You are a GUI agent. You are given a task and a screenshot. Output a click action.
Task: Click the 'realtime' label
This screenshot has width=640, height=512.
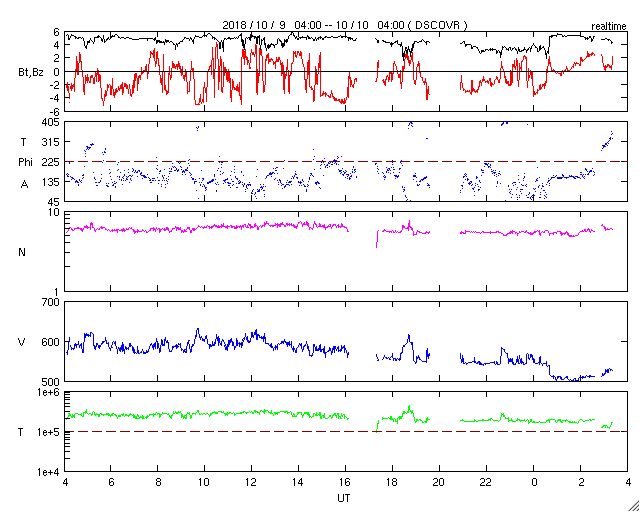609,27
